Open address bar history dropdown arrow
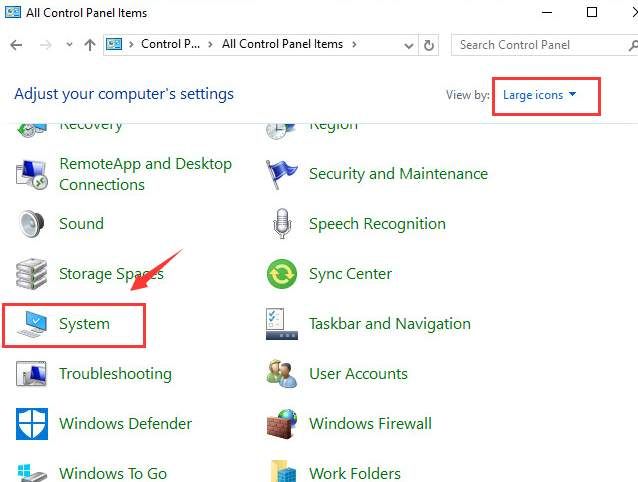 [410, 45]
